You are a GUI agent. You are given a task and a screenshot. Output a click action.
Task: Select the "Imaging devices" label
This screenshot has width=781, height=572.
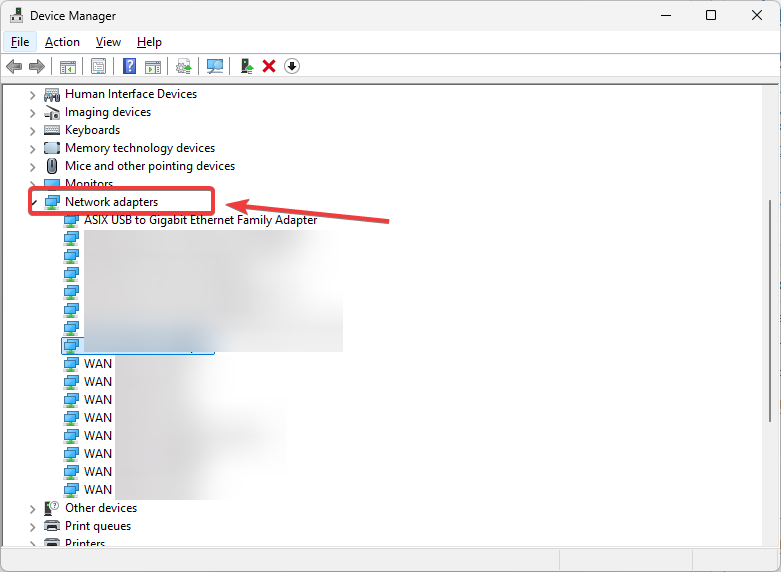click(x=108, y=112)
